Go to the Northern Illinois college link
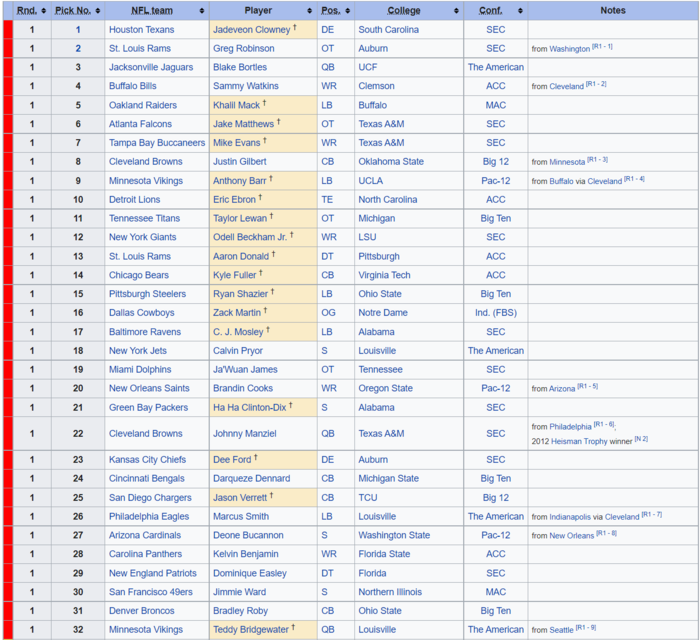This screenshot has width=700, height=640. 392,592
